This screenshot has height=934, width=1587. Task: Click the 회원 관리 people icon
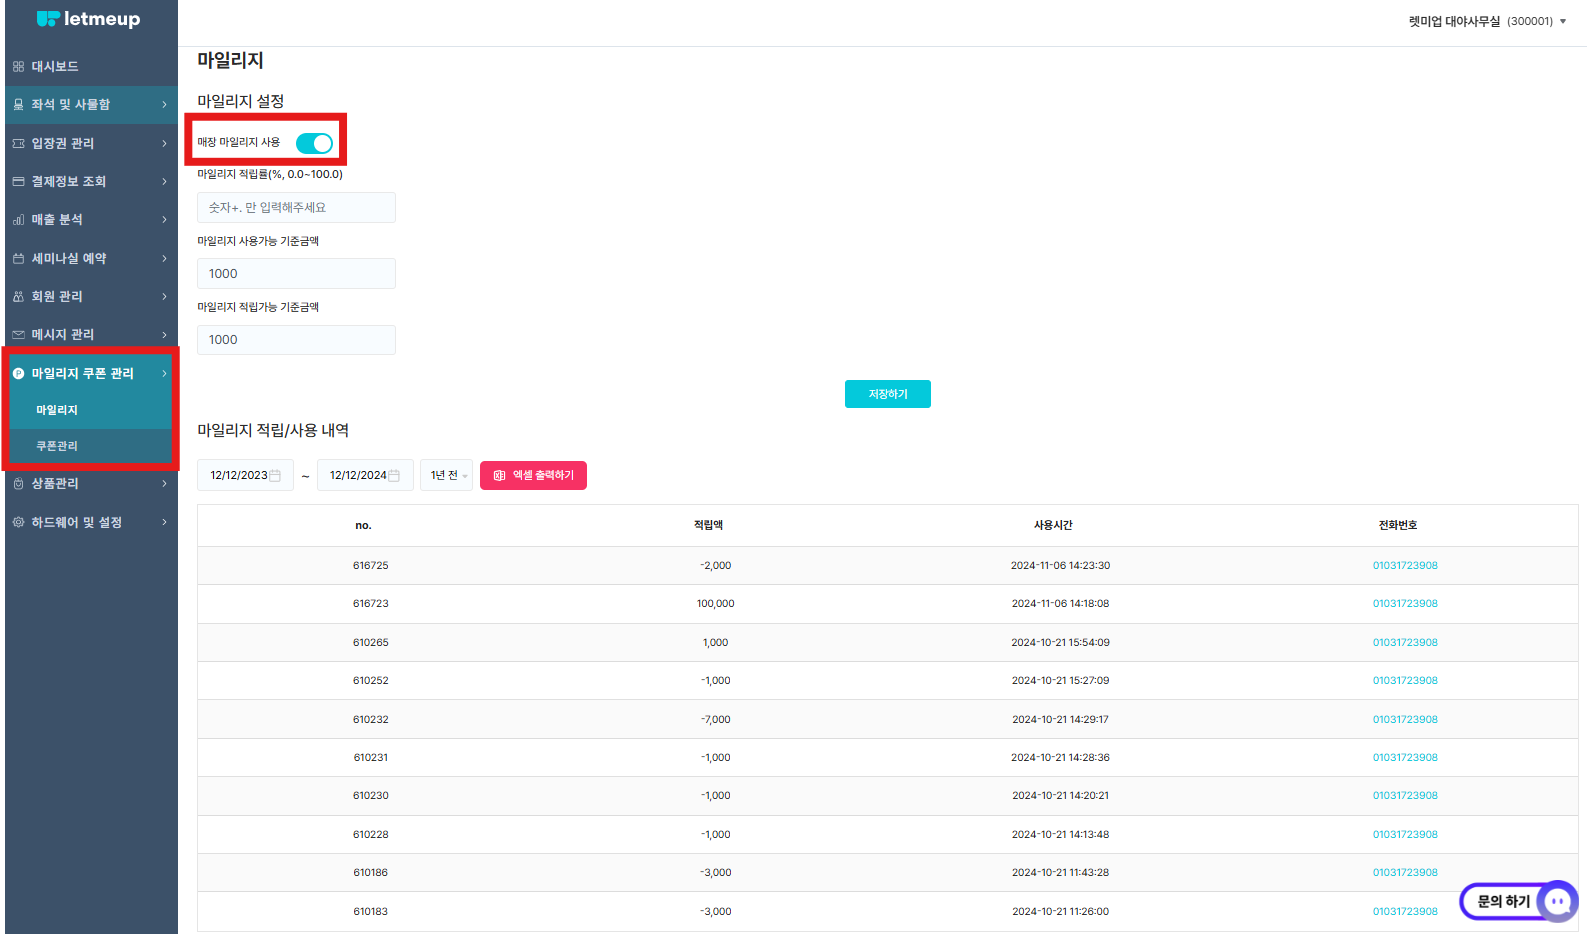[x=18, y=297]
